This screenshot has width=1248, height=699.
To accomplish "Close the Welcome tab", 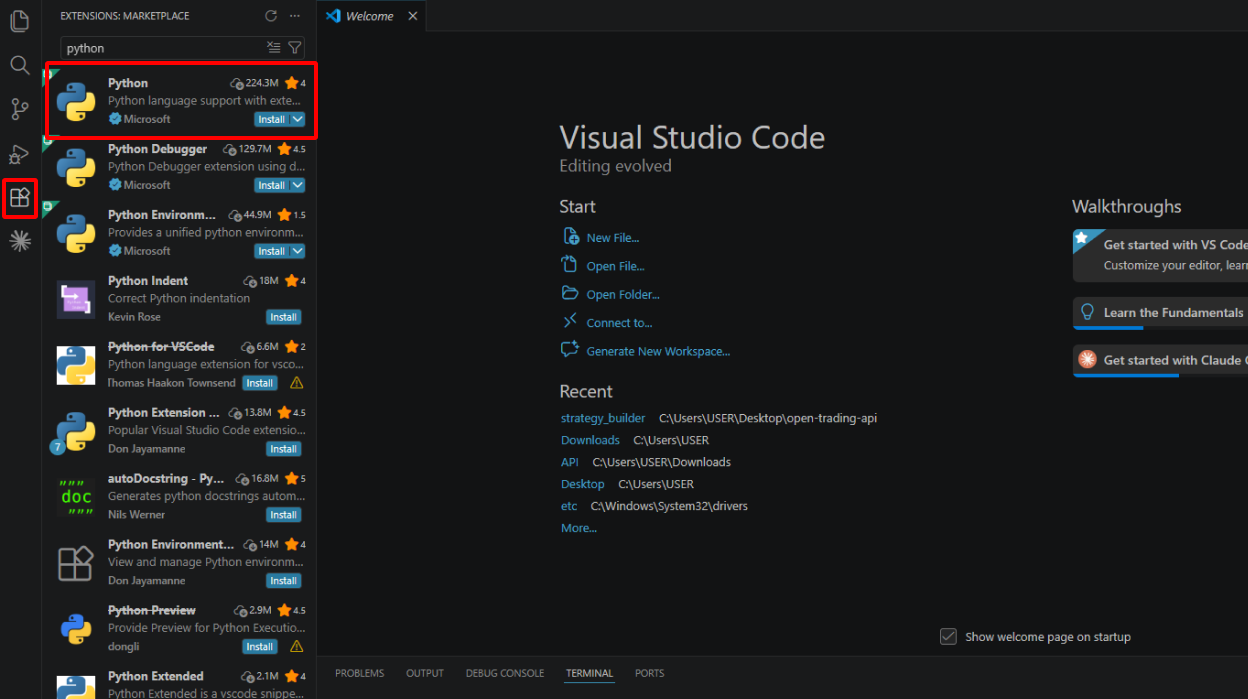I will (x=413, y=16).
